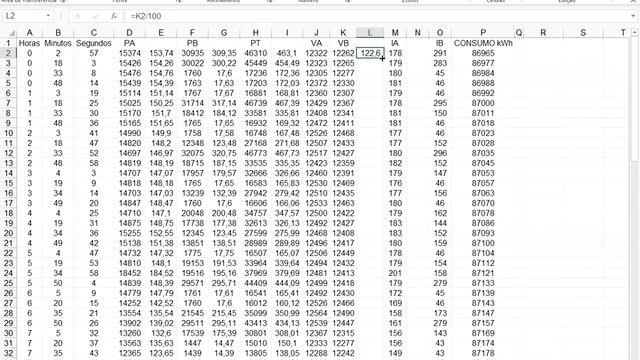Click the 'CONSUMO kWh' header cell

click(x=483, y=43)
